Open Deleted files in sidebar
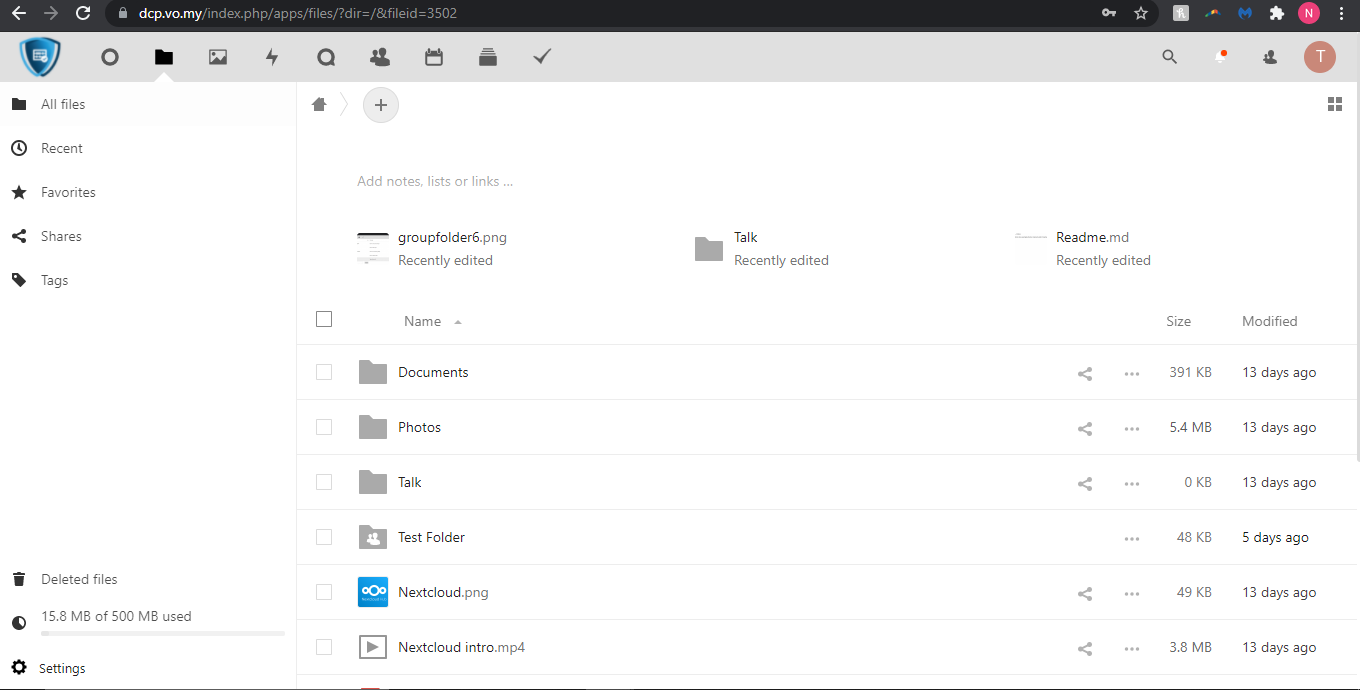The image size is (1360, 690). pyautogui.click(x=79, y=579)
